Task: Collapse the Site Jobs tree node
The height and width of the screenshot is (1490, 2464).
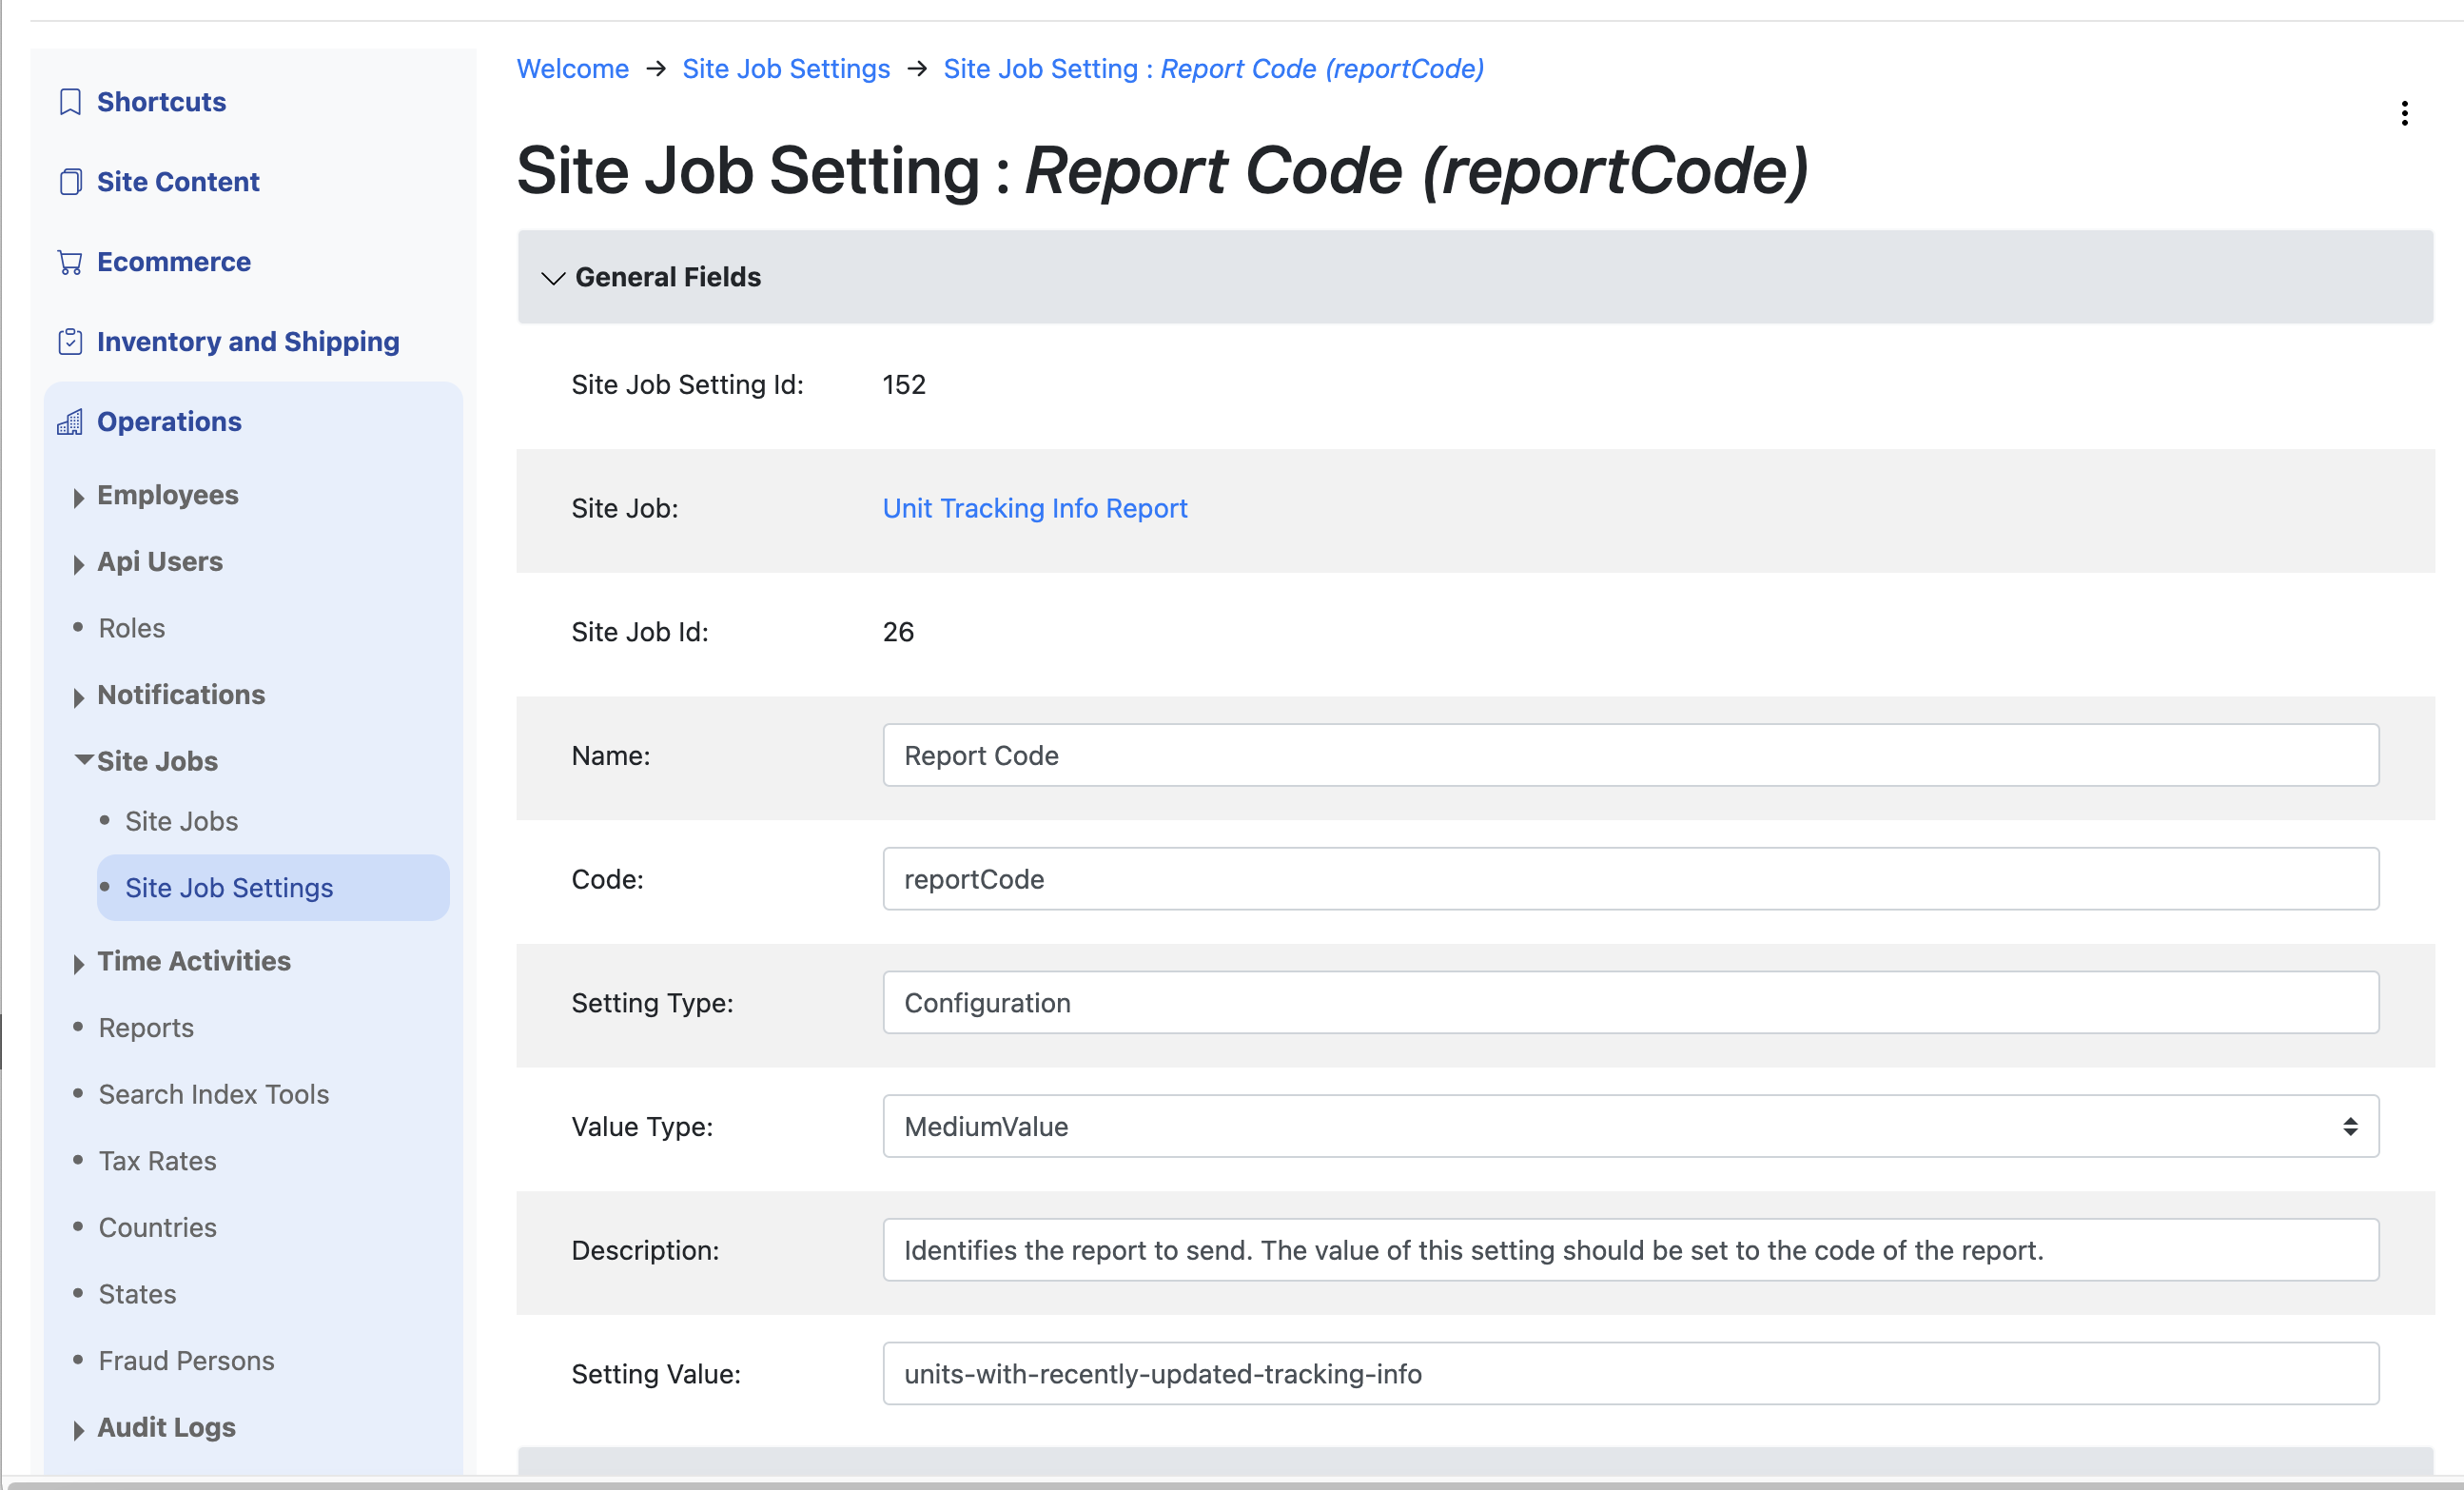Action: 84,760
